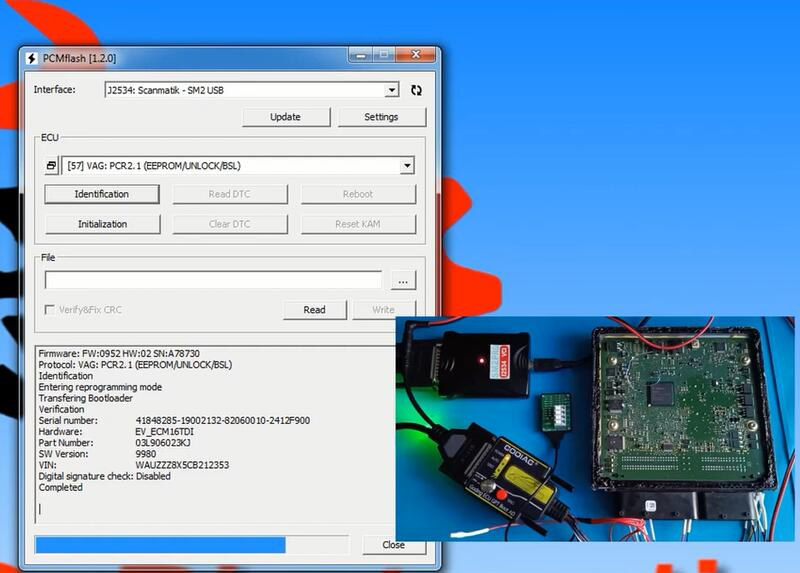Open Settings

coord(381,117)
